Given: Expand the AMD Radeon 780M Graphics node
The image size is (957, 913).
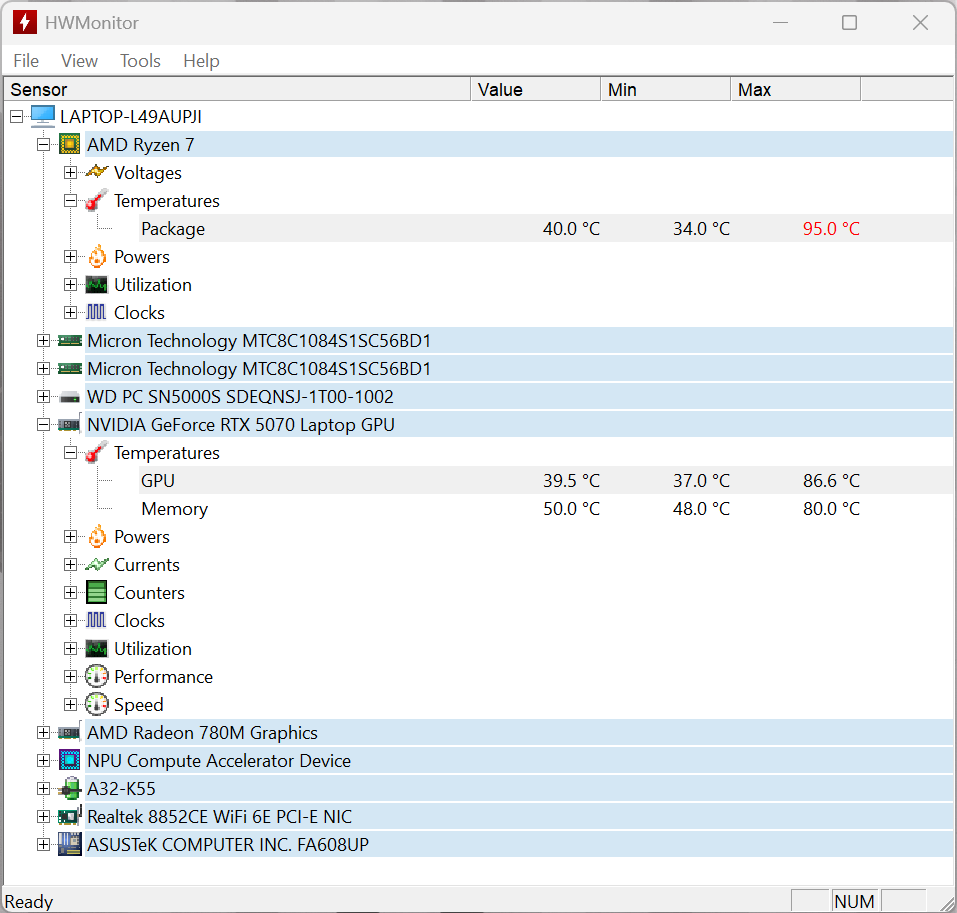Looking at the screenshot, I should [43, 733].
